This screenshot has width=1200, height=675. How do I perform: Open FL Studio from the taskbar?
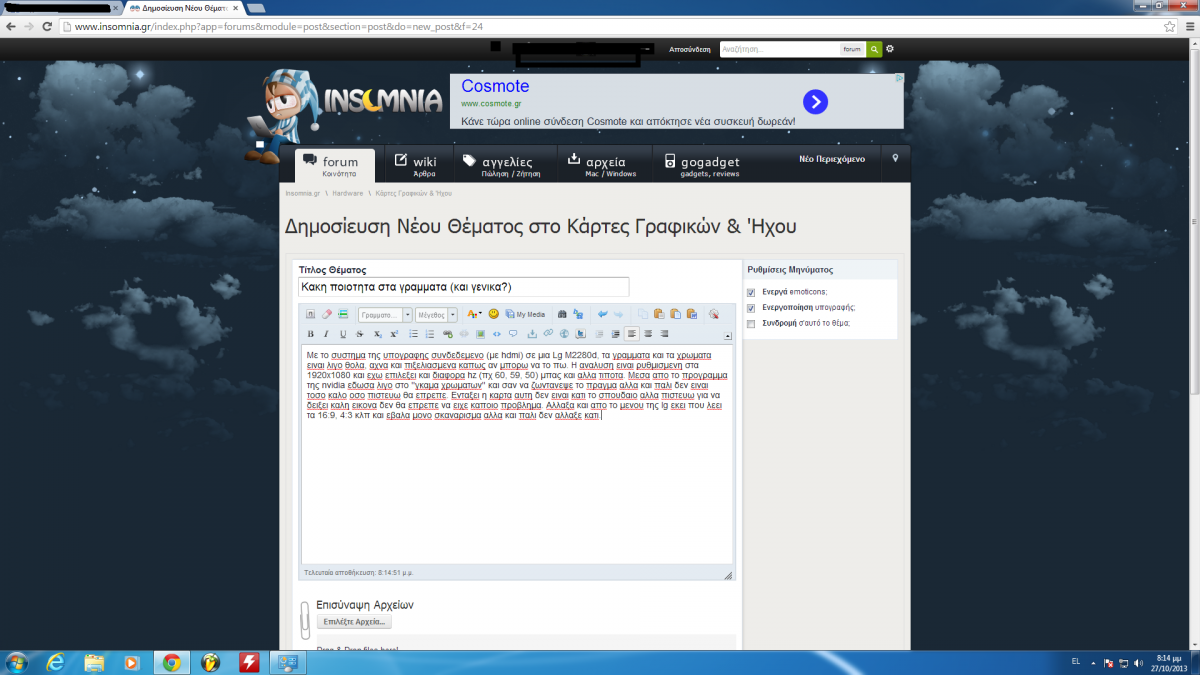pos(210,662)
